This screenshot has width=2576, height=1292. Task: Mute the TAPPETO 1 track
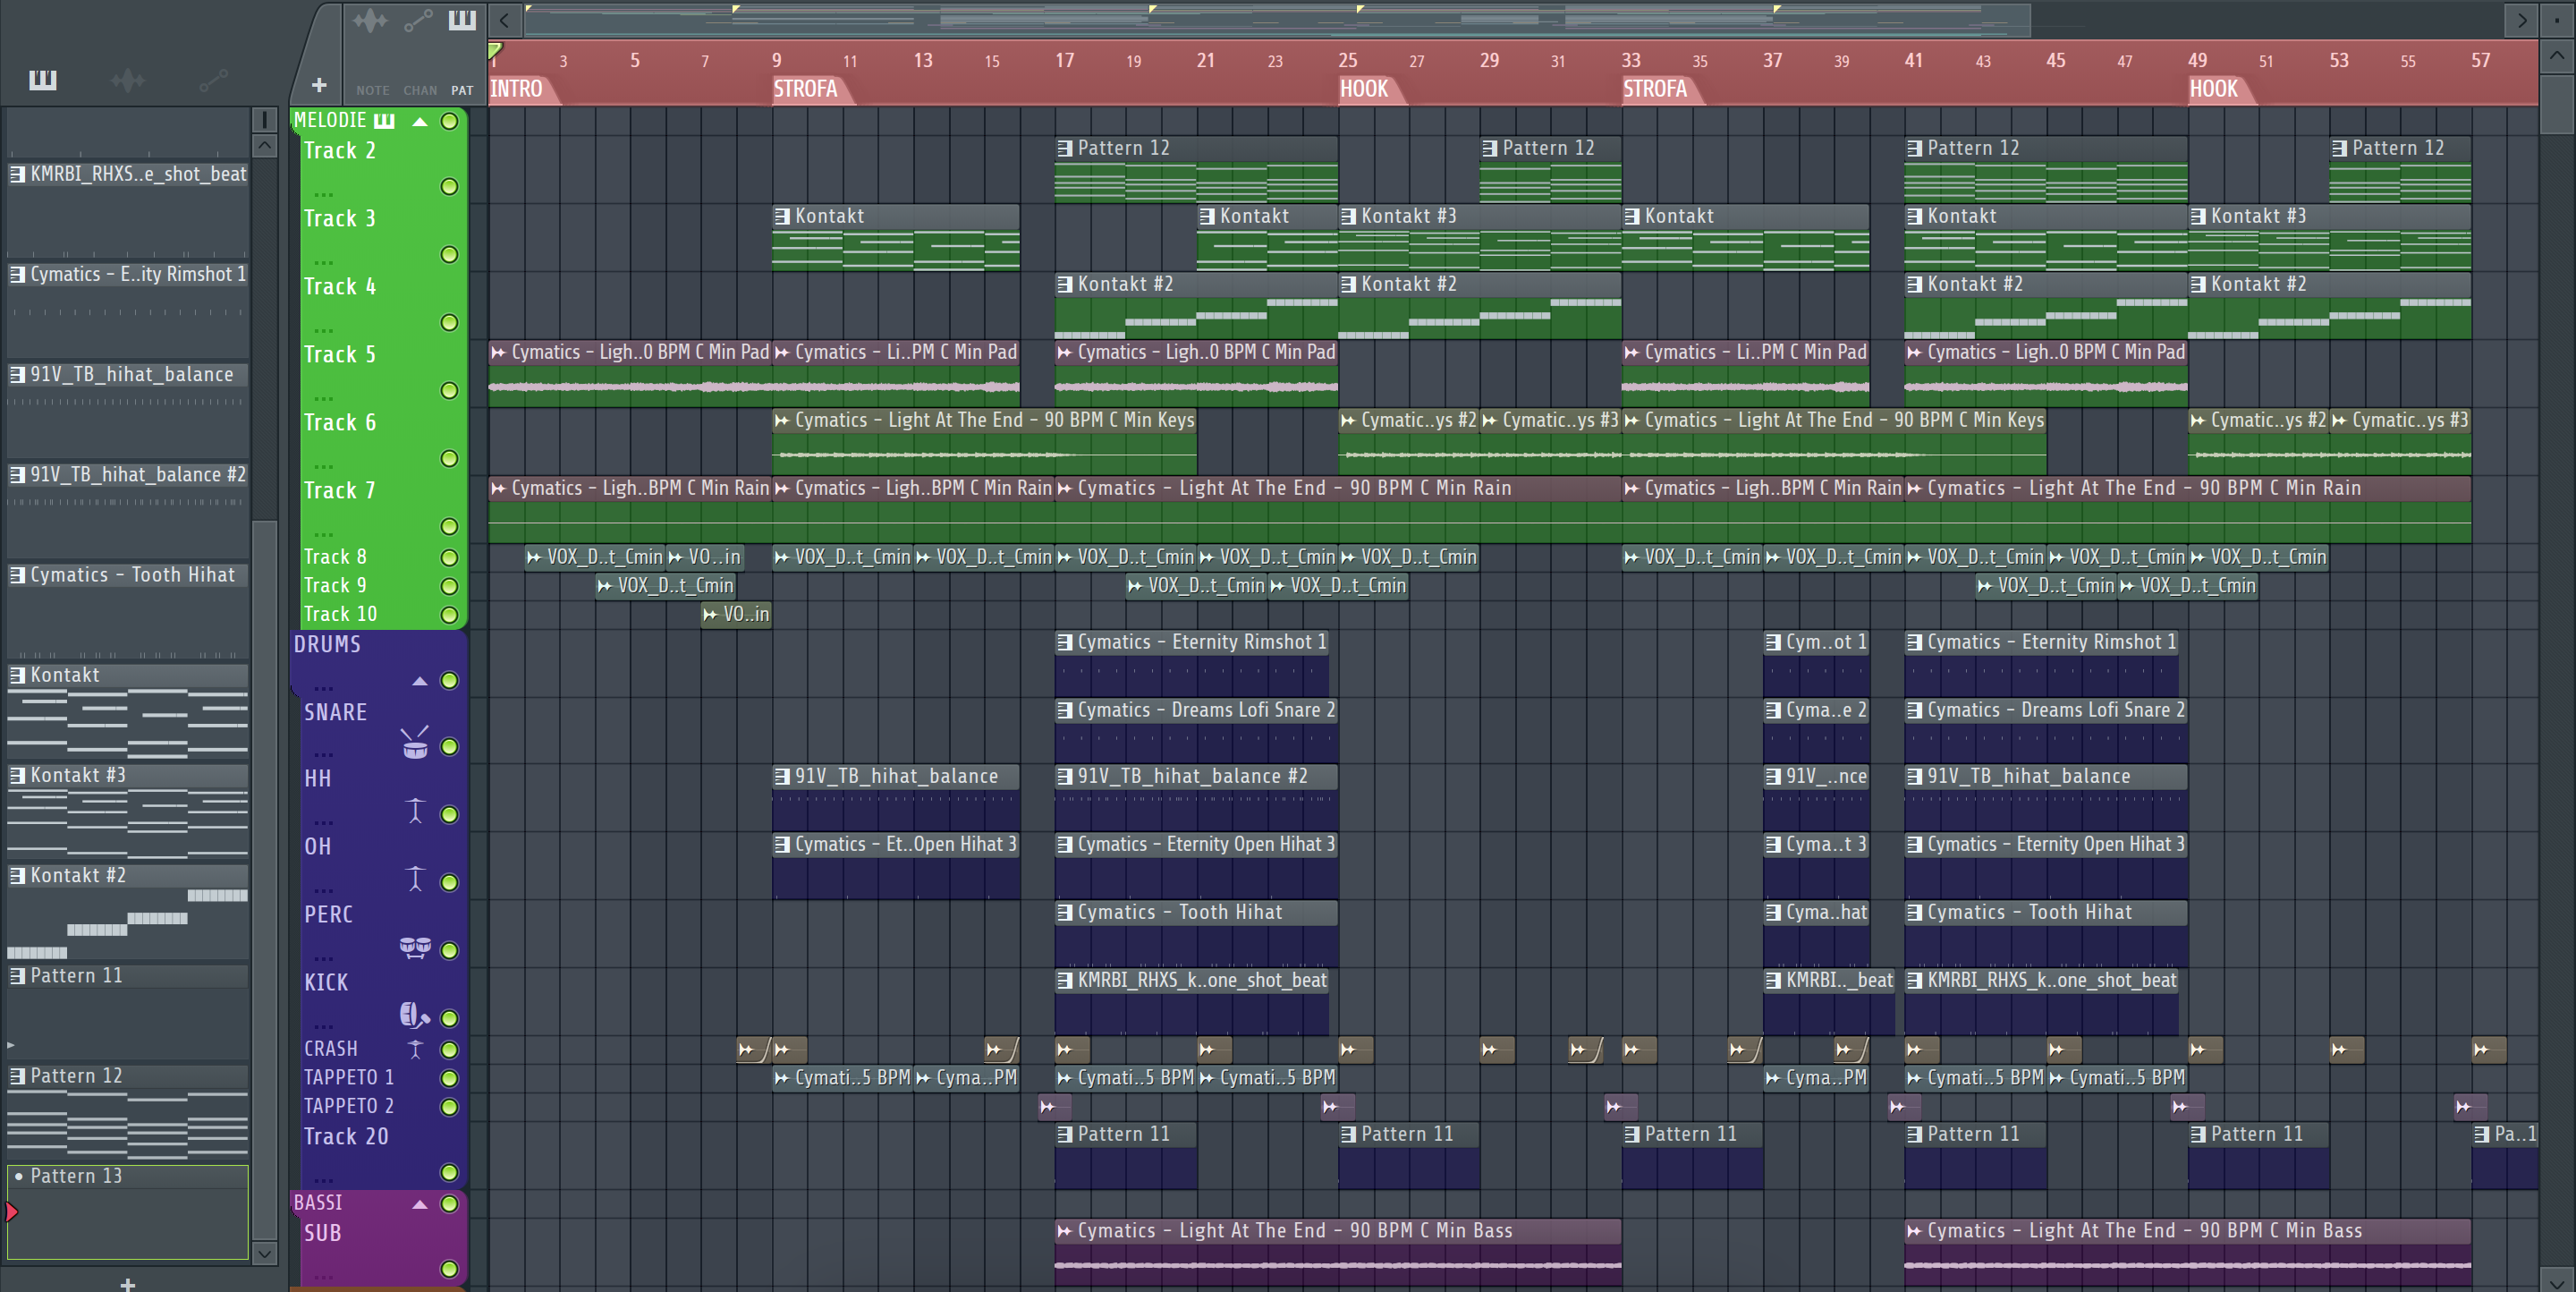click(450, 1078)
